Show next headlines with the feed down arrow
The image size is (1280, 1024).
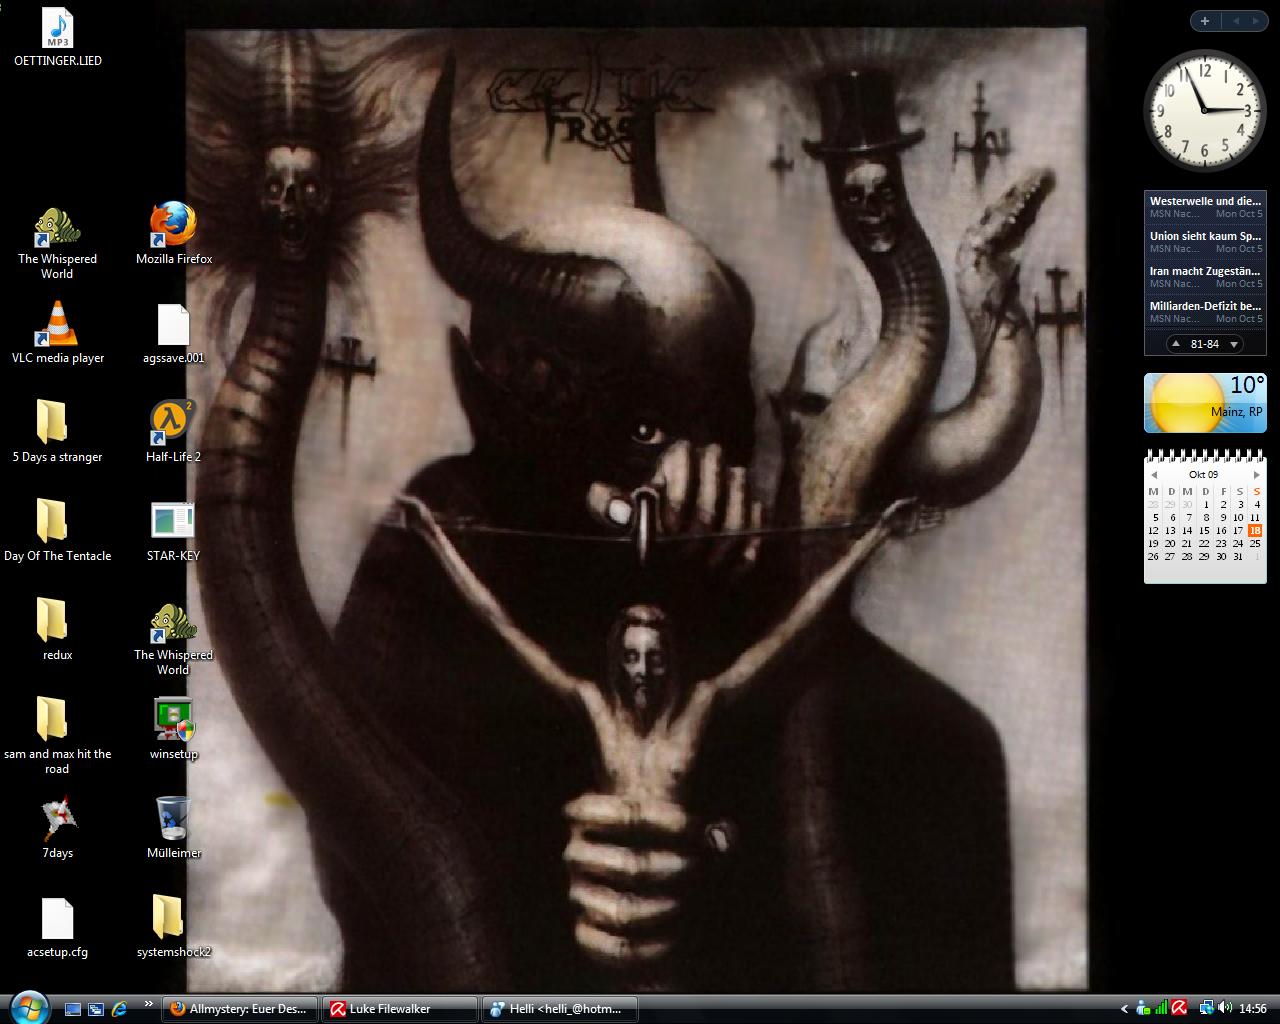(x=1234, y=344)
